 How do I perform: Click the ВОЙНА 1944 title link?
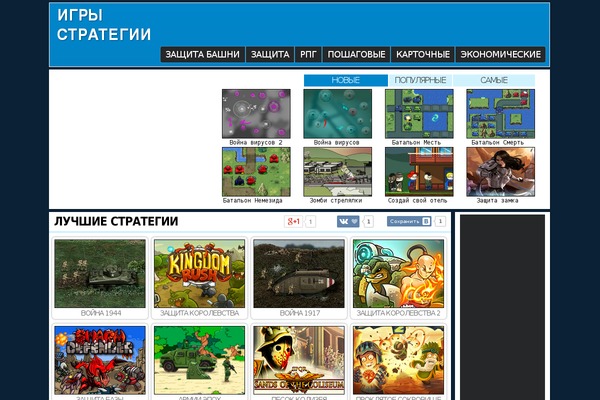pyautogui.click(x=101, y=313)
